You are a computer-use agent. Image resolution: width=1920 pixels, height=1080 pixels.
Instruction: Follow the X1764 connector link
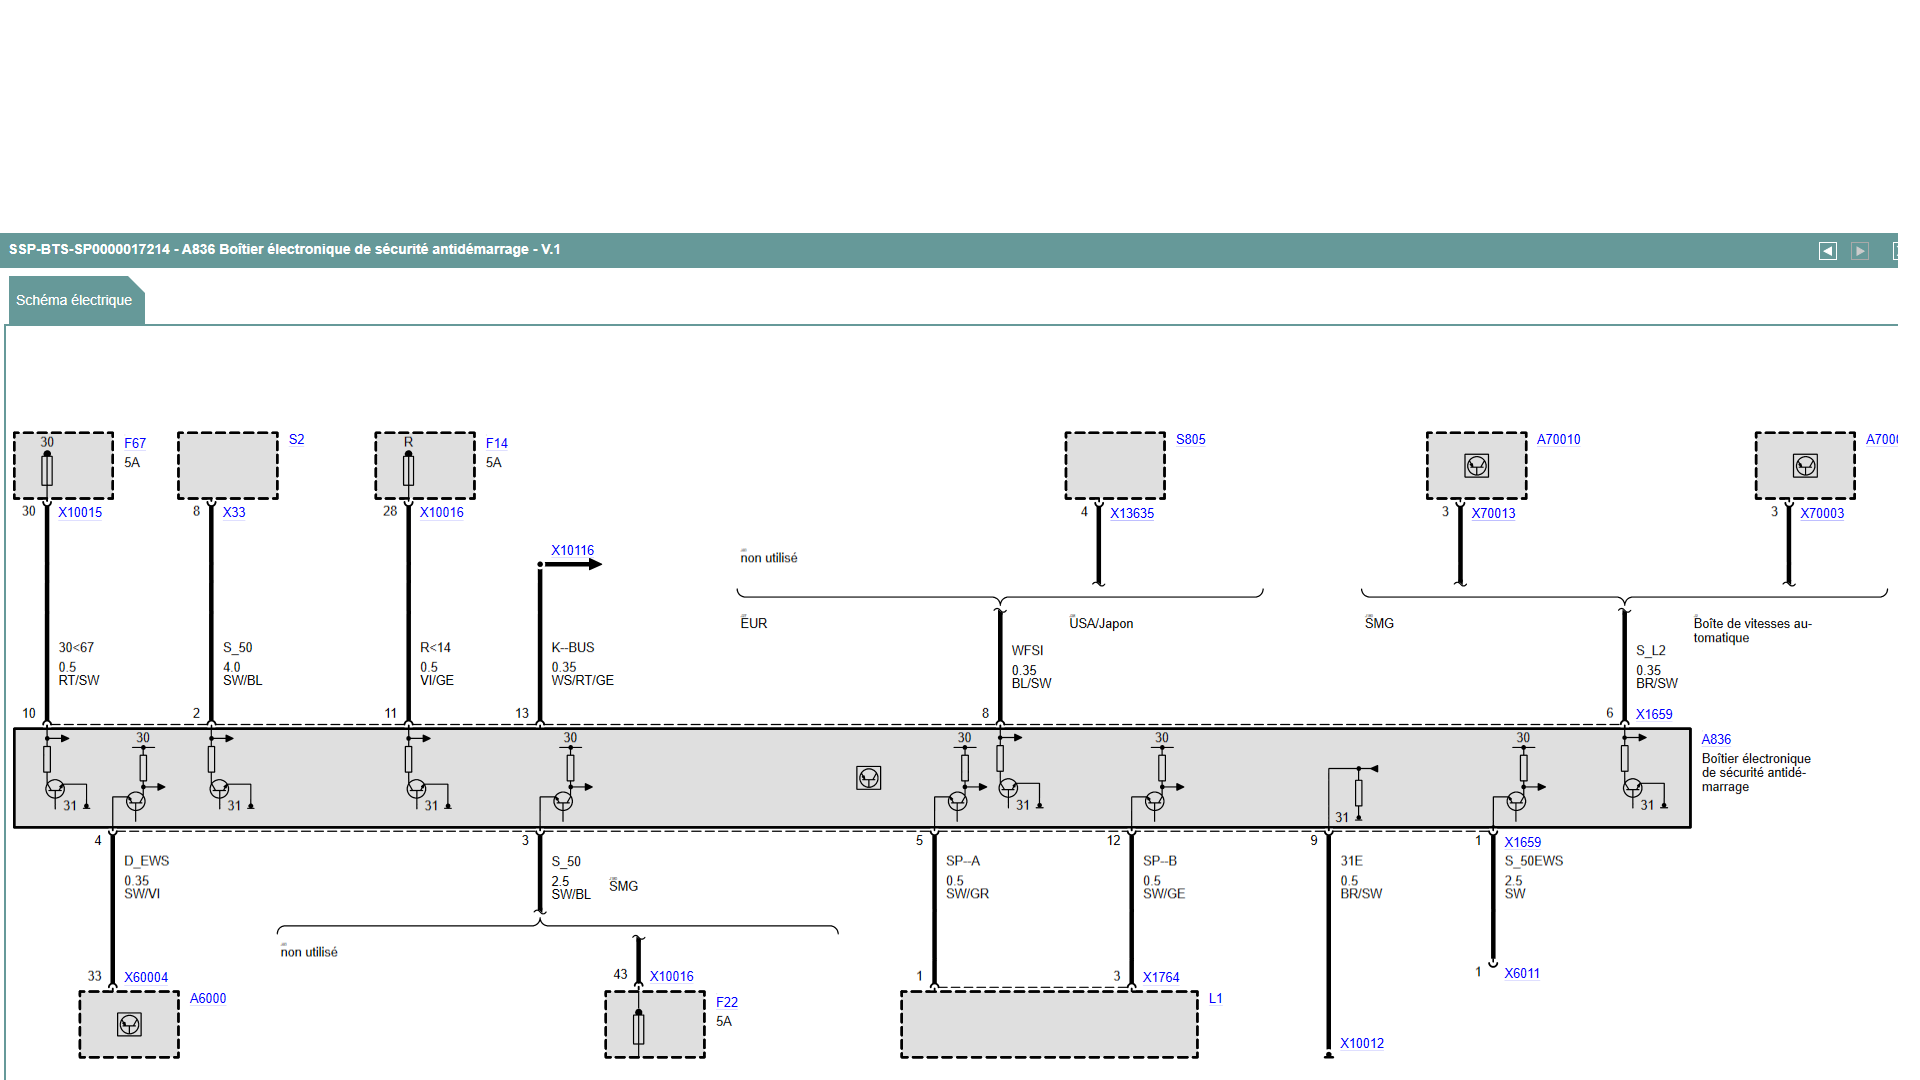pos(1160,978)
